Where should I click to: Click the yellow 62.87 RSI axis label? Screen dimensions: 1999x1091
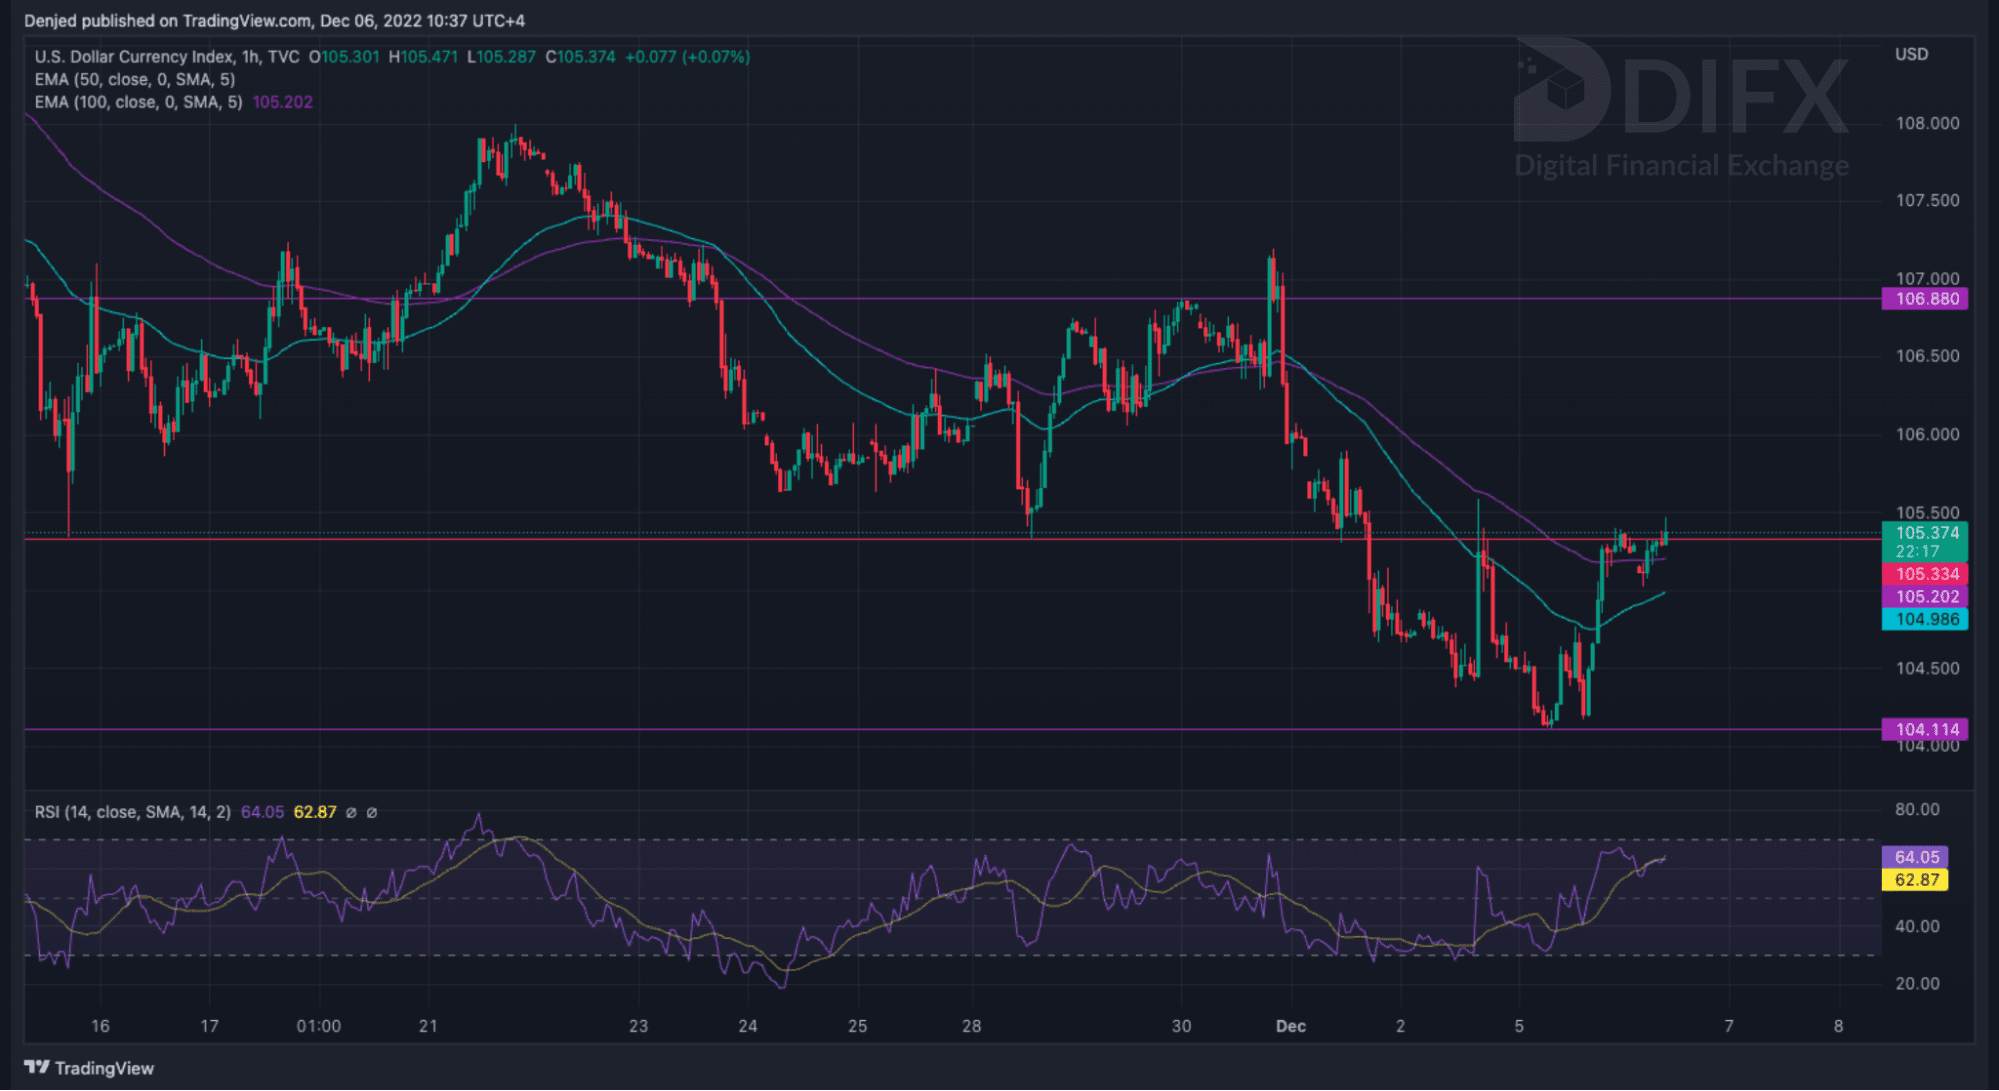pos(1915,880)
